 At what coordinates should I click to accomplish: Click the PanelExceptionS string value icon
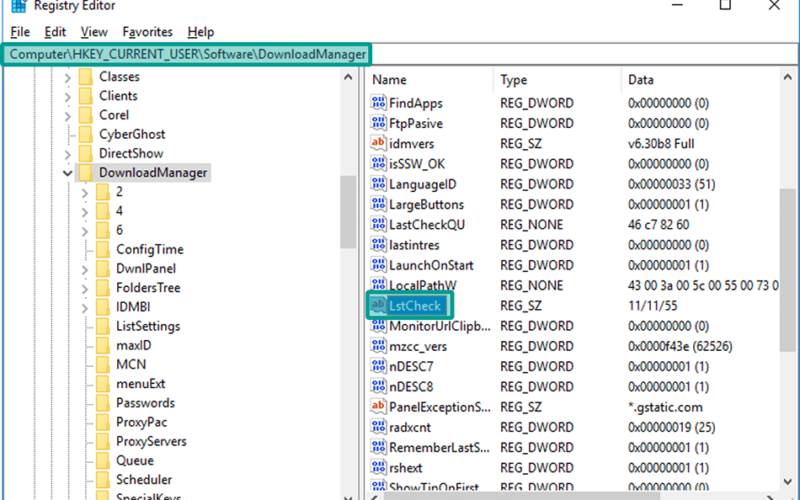click(x=378, y=407)
